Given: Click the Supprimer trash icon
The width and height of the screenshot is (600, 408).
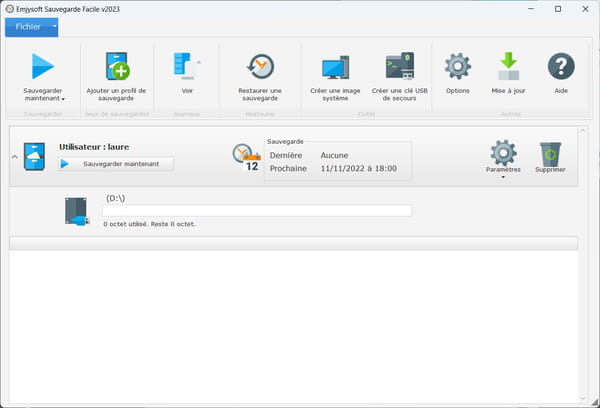Looking at the screenshot, I should point(550,154).
